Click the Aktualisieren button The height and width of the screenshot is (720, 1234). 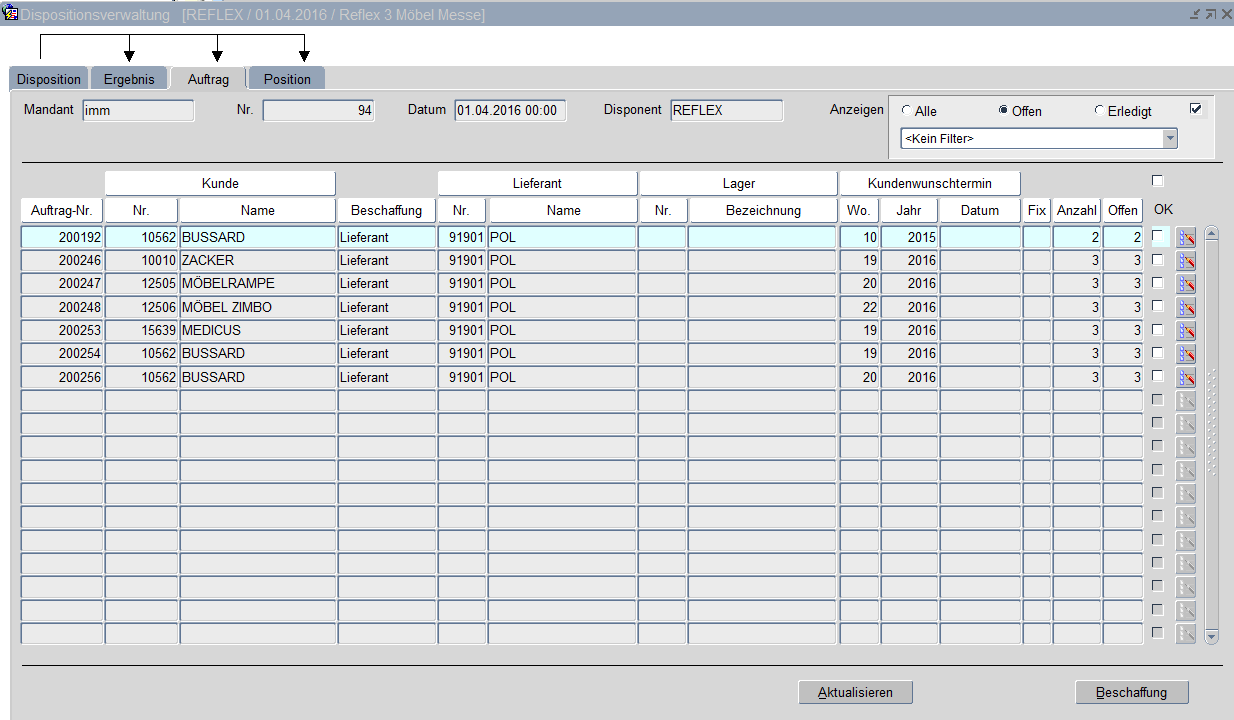(855, 692)
